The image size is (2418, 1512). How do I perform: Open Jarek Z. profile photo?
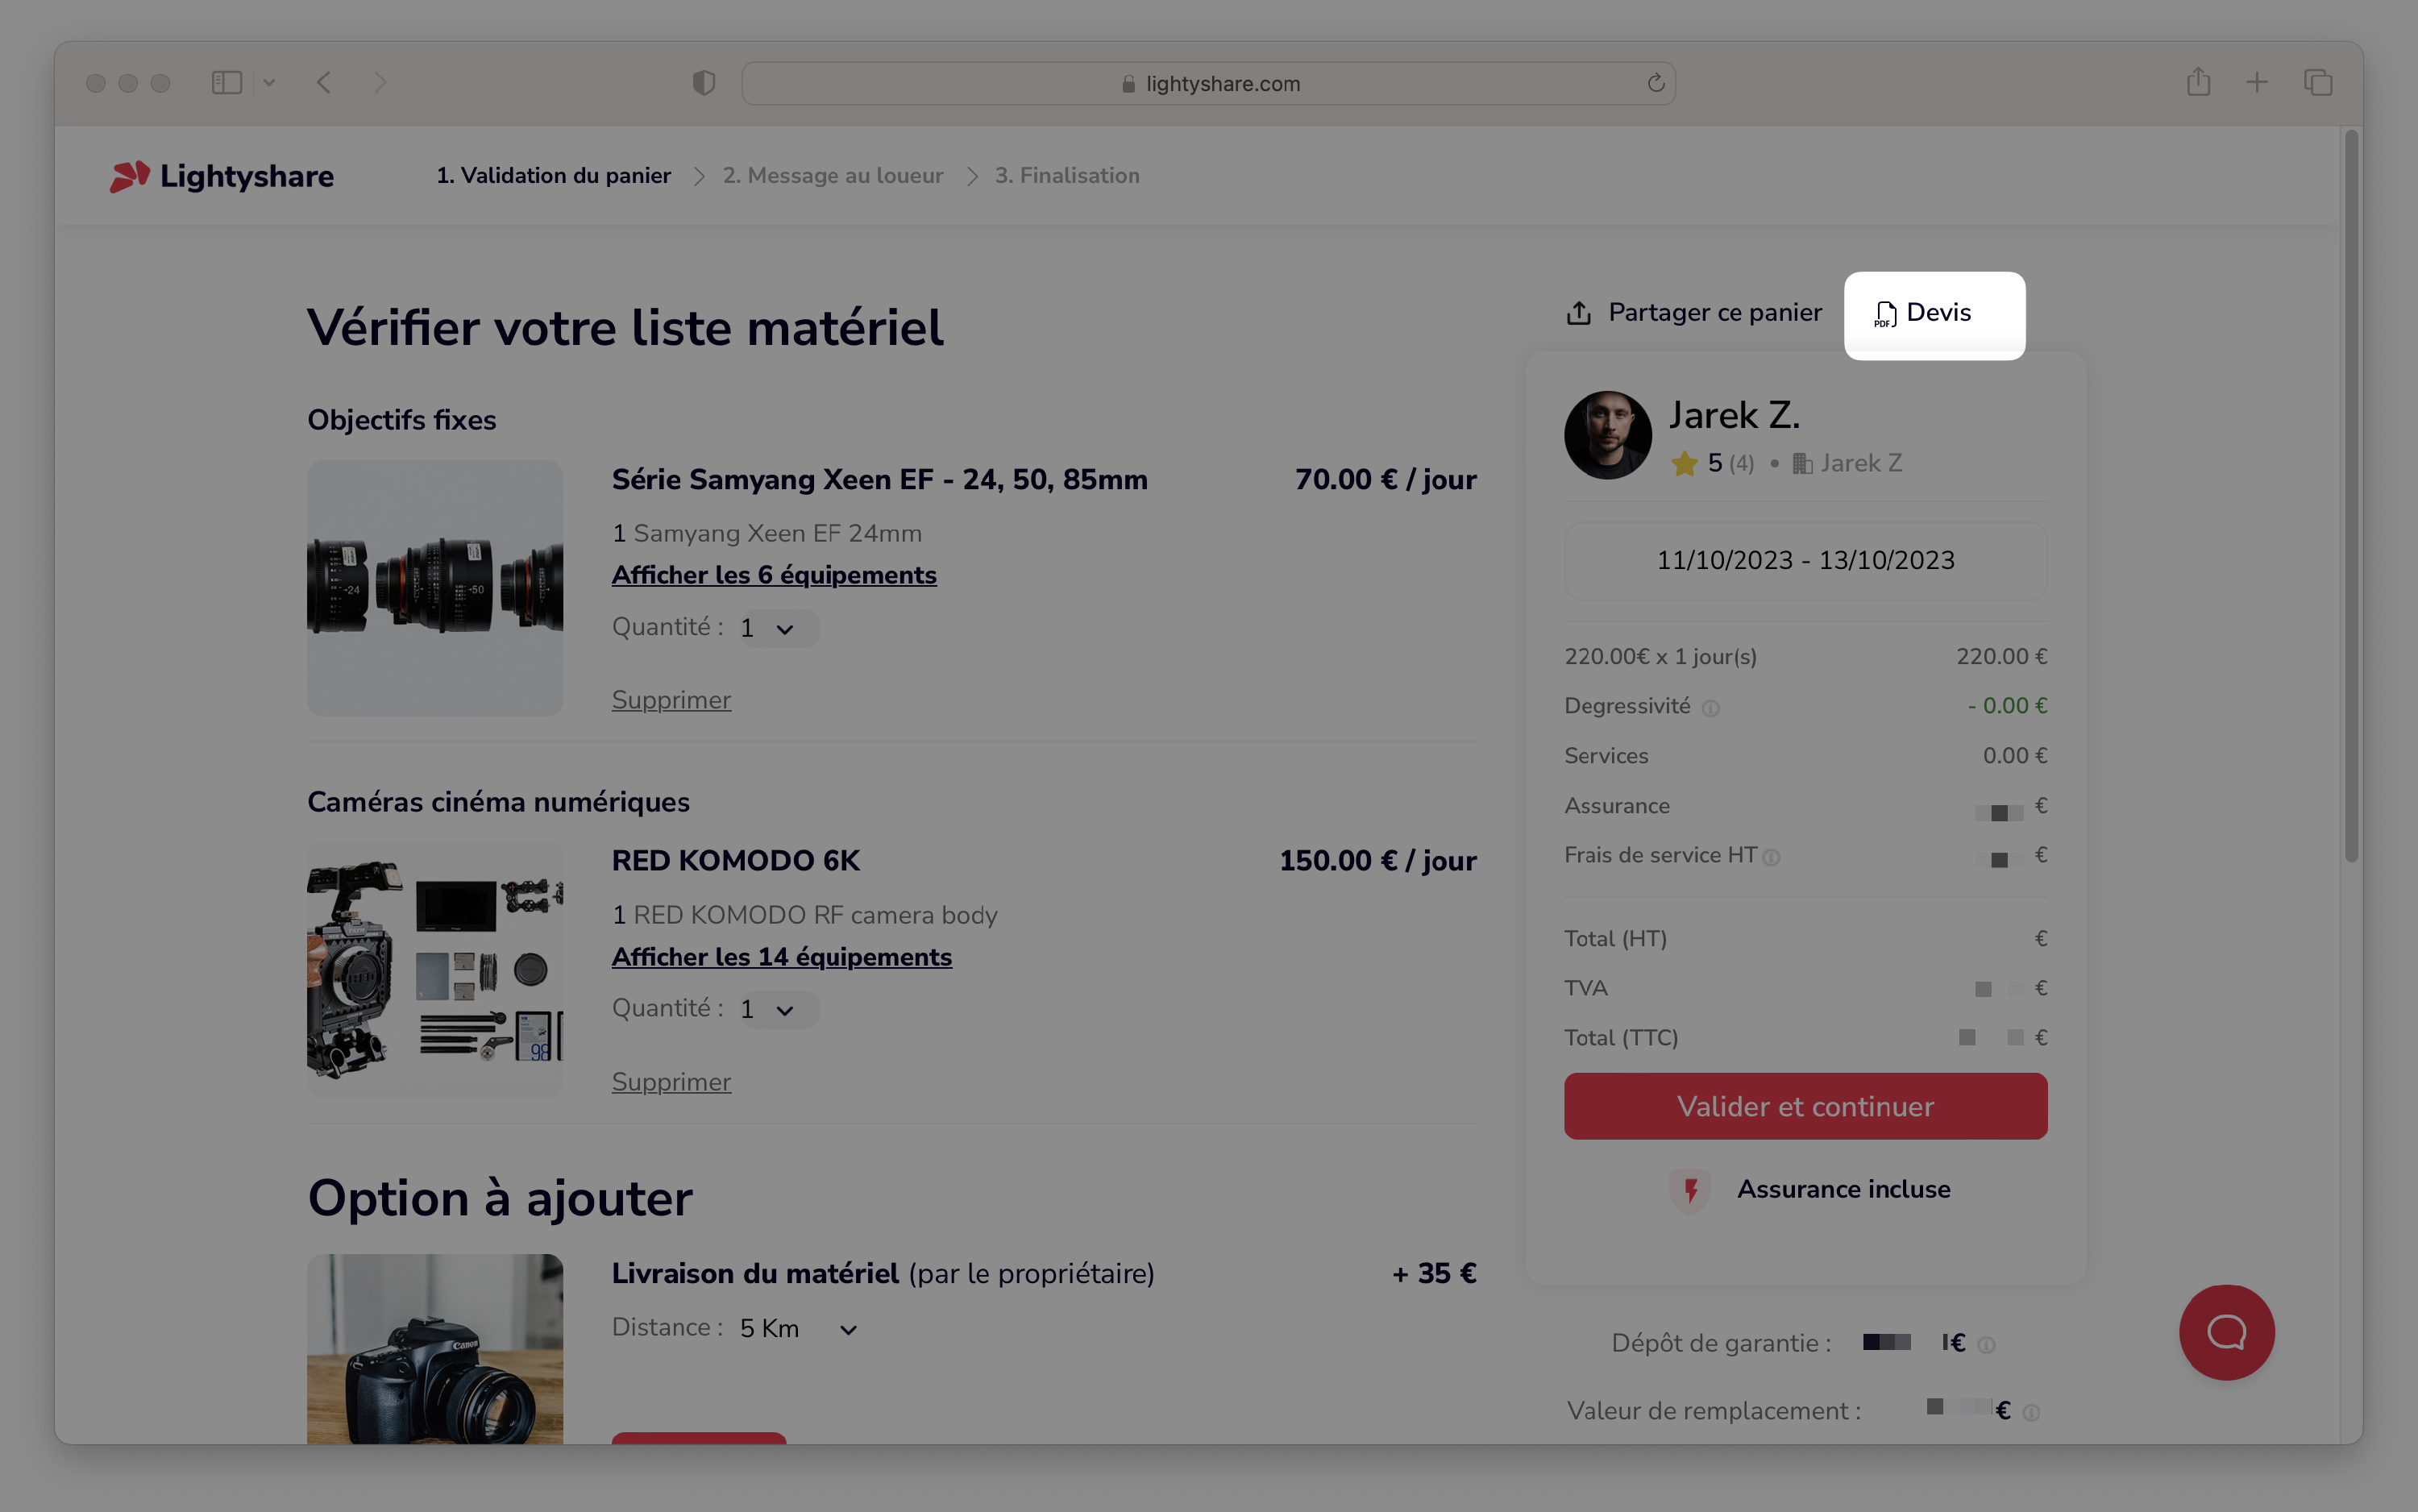pyautogui.click(x=1608, y=435)
